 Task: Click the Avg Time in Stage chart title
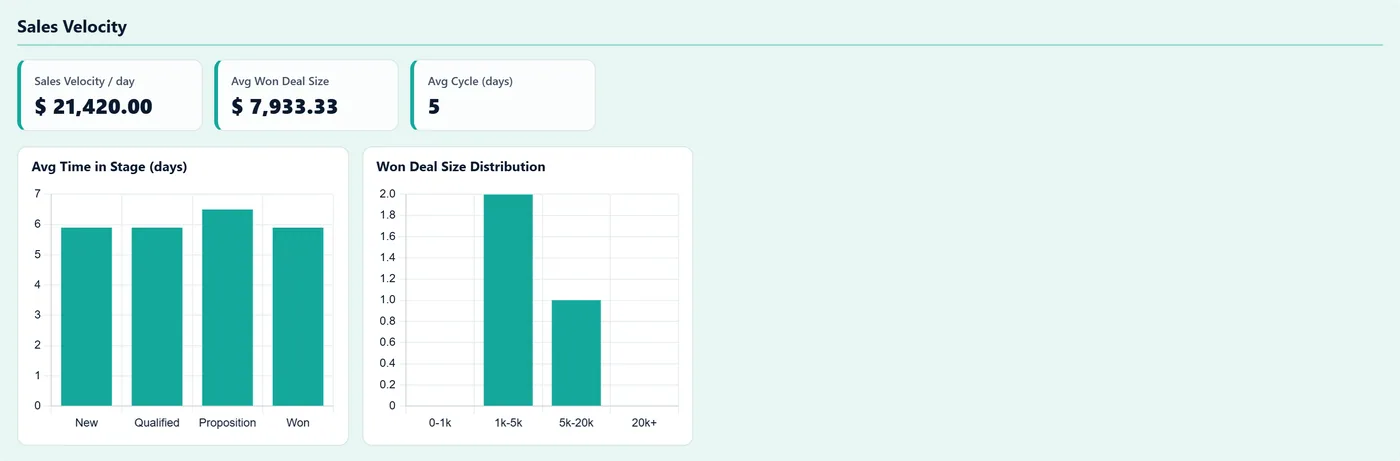[x=110, y=167]
